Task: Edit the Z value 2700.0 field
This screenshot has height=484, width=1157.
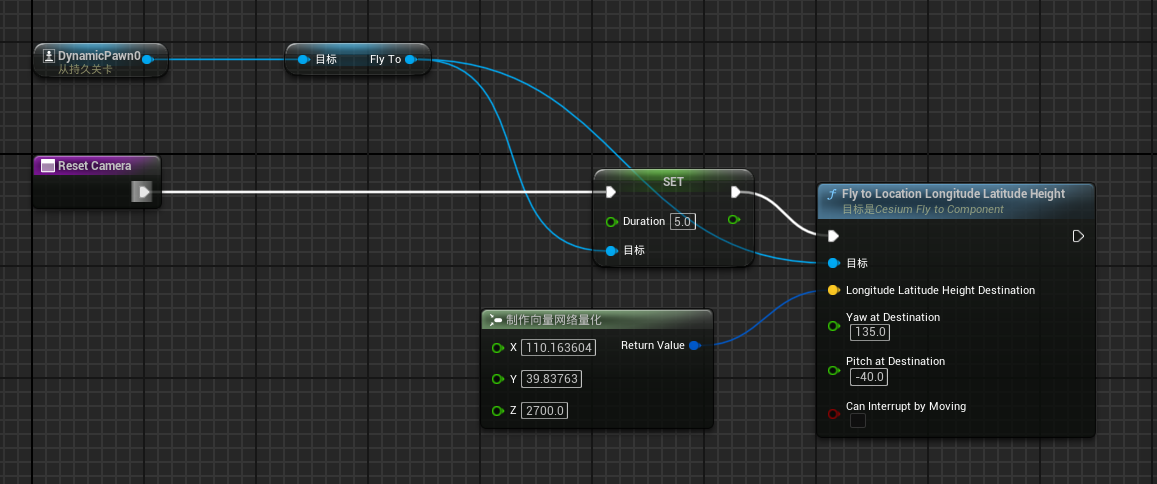Action: (x=545, y=411)
